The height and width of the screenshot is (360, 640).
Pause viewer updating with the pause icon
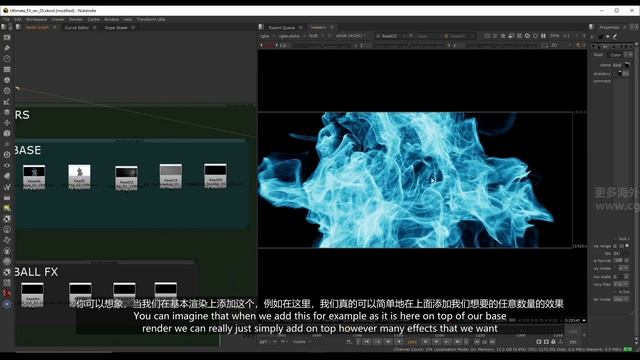(x=543, y=36)
